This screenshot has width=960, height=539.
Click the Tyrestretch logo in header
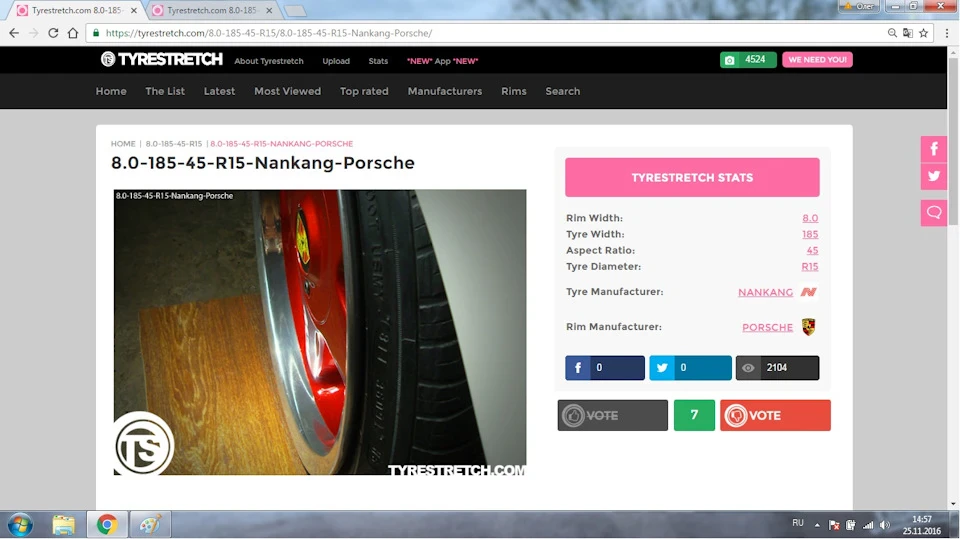click(x=162, y=59)
